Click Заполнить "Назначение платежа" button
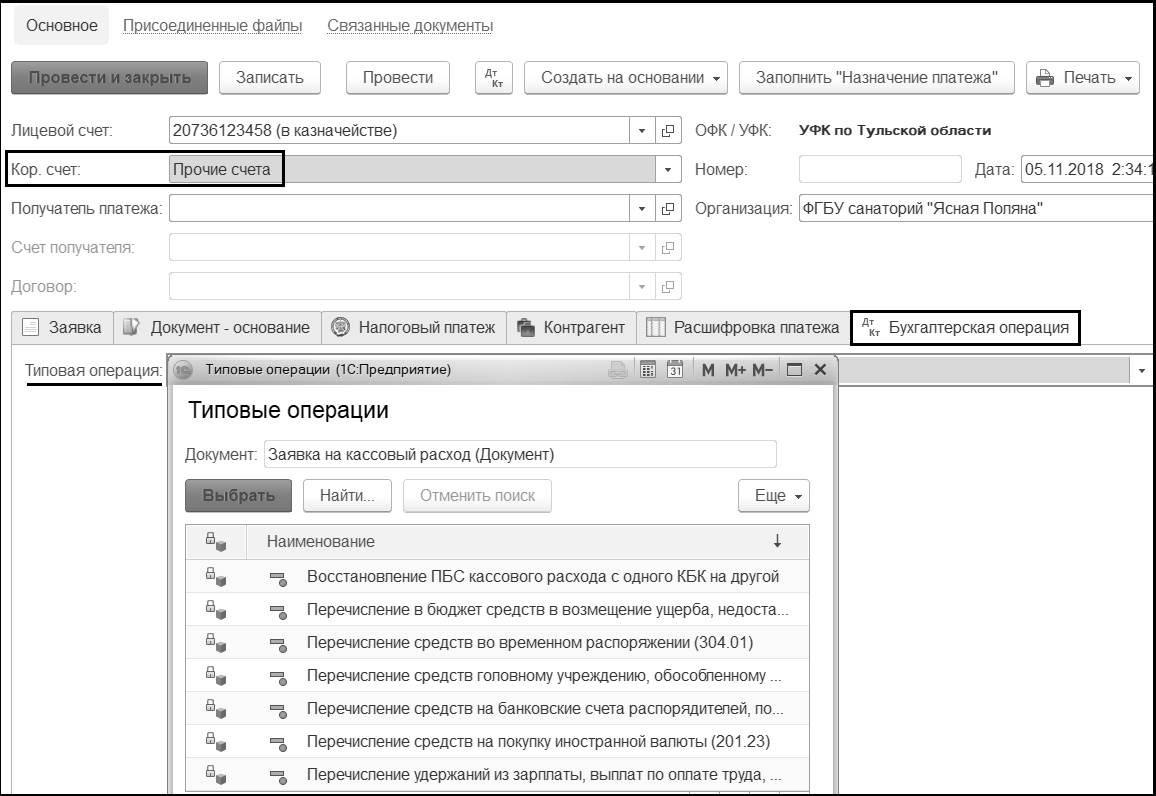Viewport: 1156px width, 796px height. coord(877,78)
